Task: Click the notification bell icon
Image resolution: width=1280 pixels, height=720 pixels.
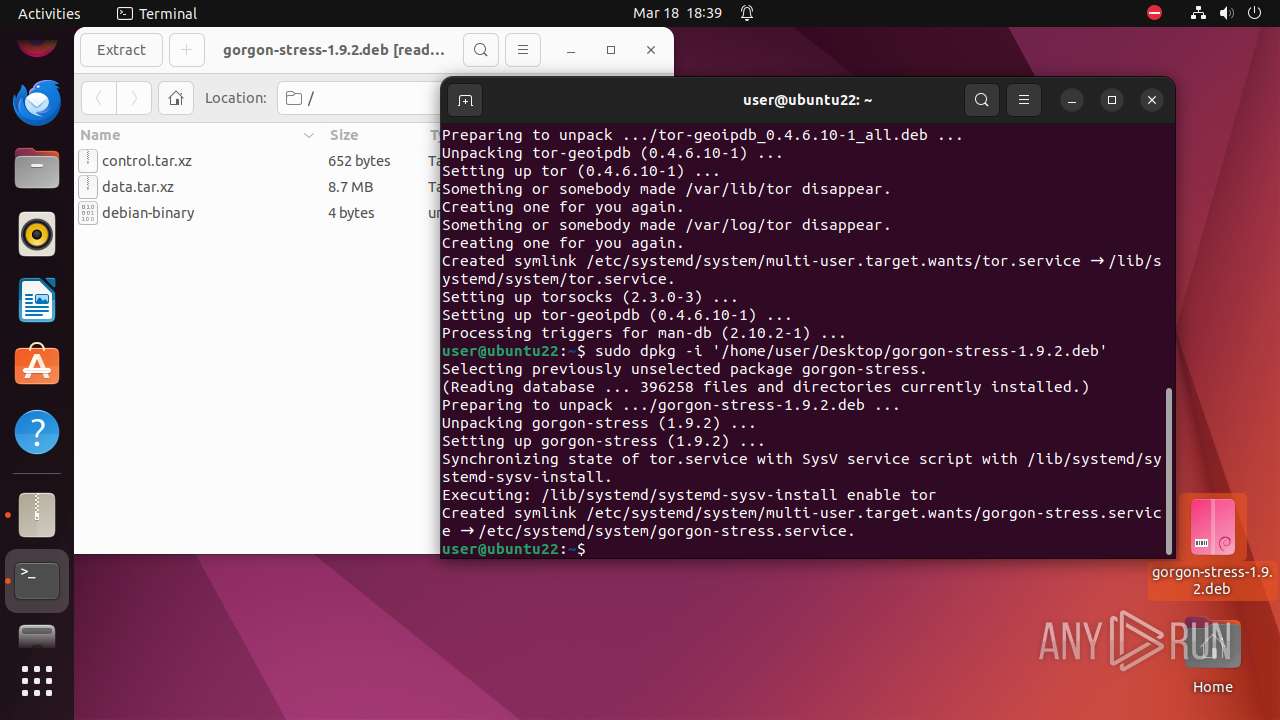Action: tap(747, 13)
